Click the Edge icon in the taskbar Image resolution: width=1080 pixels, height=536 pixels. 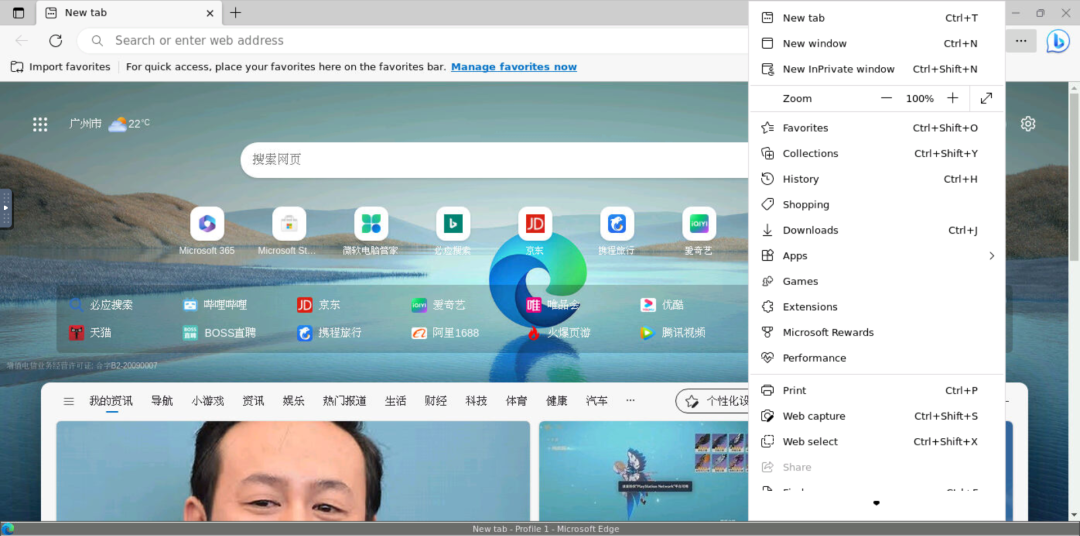pyautogui.click(x=8, y=529)
